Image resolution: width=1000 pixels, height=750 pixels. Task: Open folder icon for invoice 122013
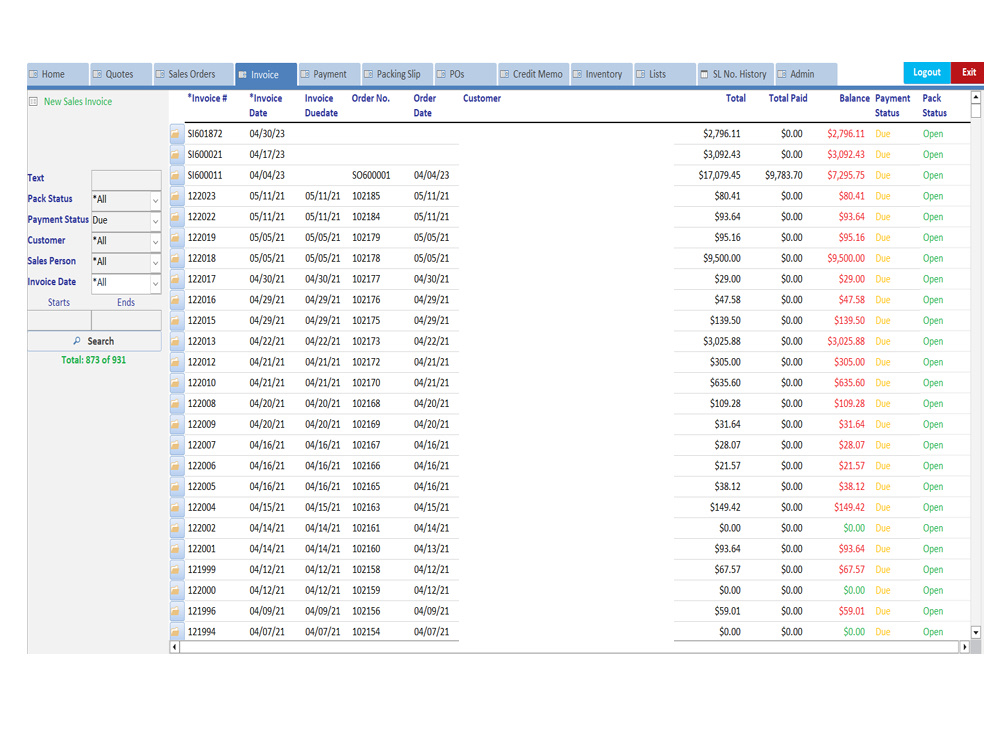(175, 341)
